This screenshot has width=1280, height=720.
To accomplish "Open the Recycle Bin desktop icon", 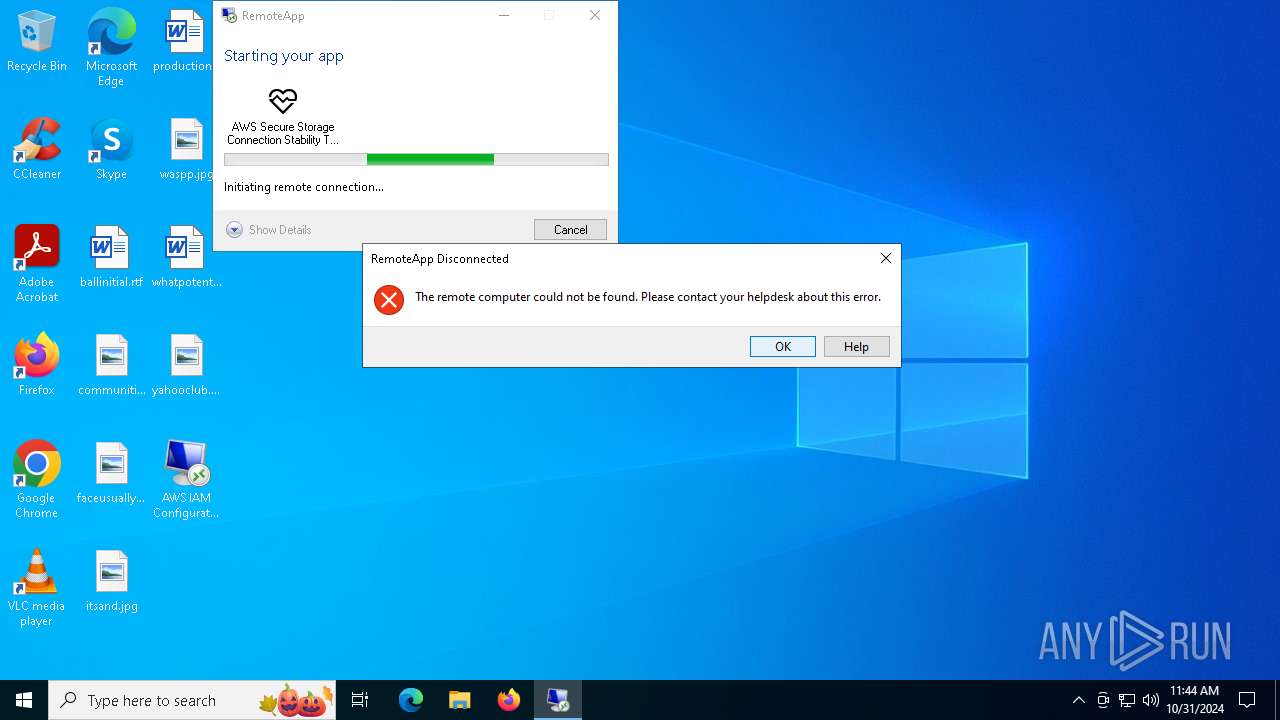I will (37, 42).
